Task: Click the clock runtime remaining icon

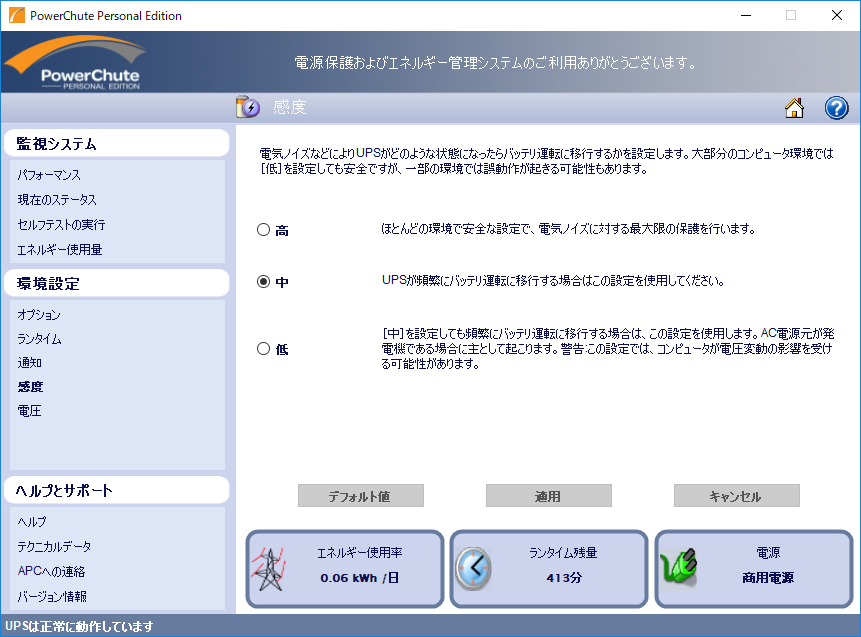Action: [x=473, y=569]
